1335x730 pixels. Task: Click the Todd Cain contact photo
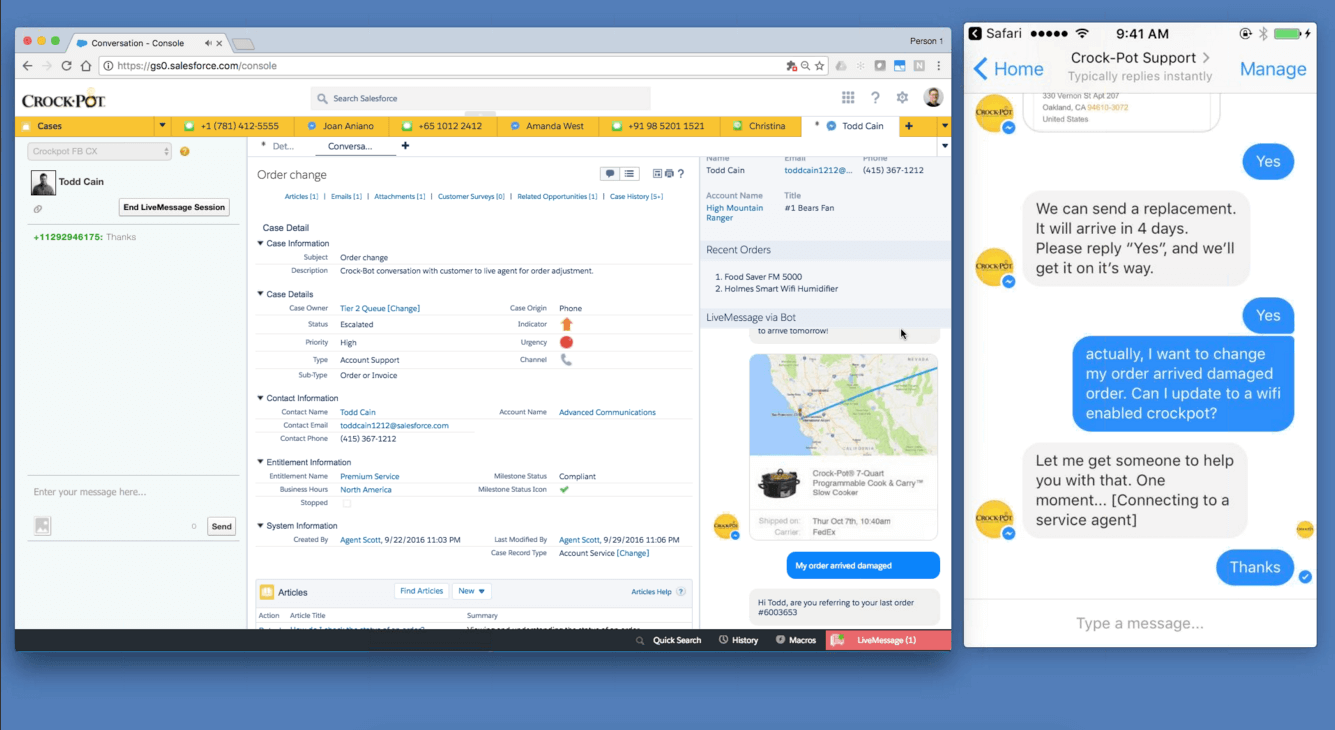pyautogui.click(x=43, y=182)
